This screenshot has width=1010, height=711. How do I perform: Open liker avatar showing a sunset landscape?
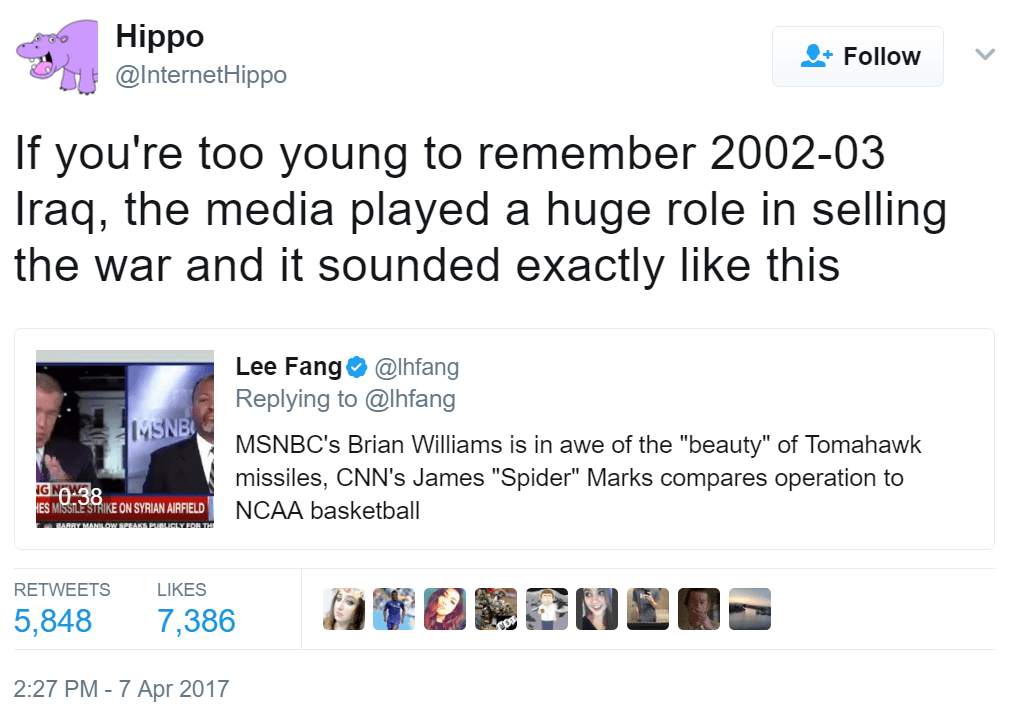[750, 609]
